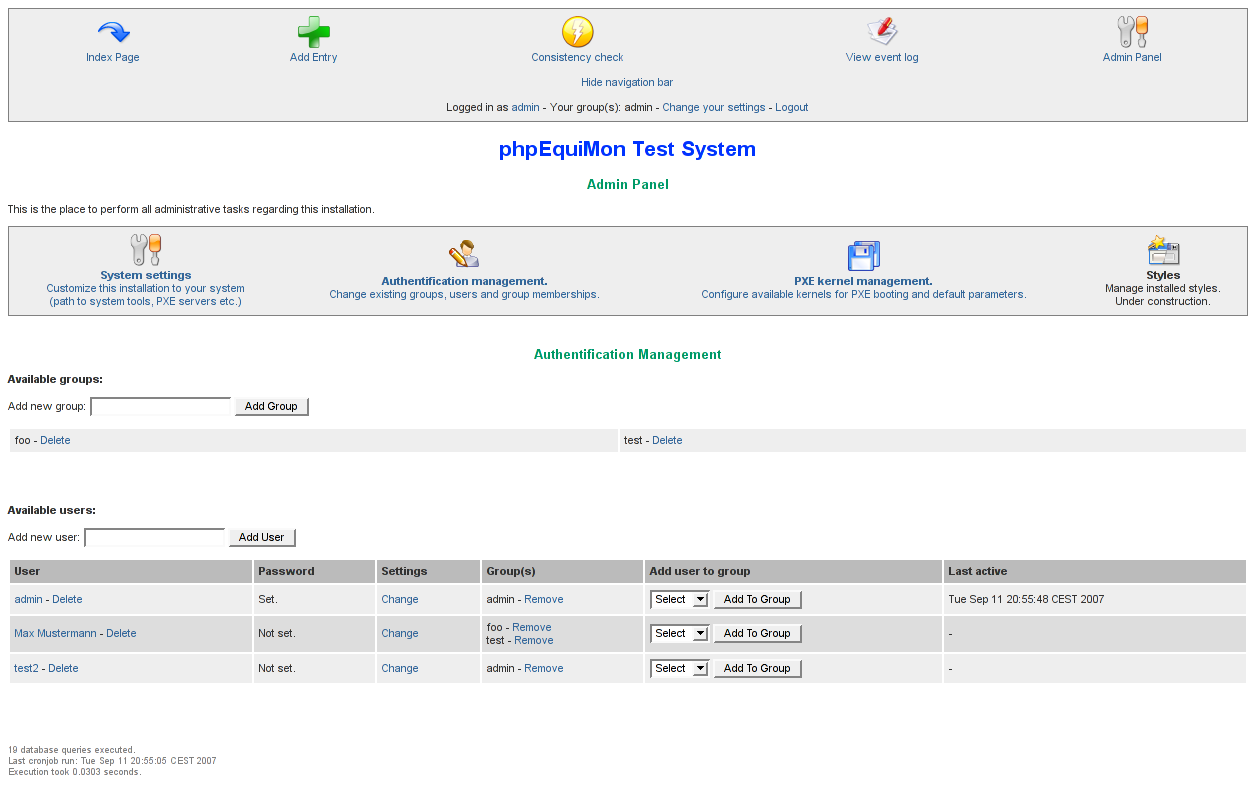Expand the group Select dropdown for test2
Image resolution: width=1256 pixels, height=787 pixels.
pos(679,668)
